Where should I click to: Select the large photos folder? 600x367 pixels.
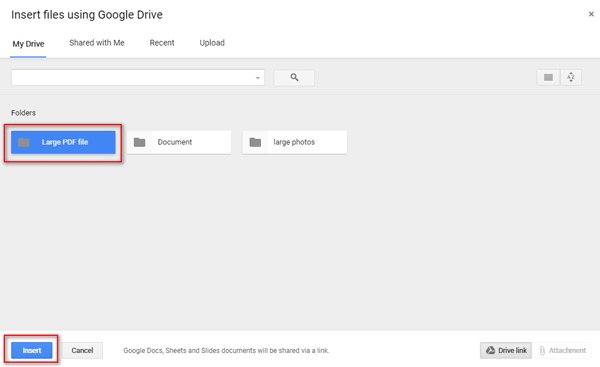[x=295, y=142]
